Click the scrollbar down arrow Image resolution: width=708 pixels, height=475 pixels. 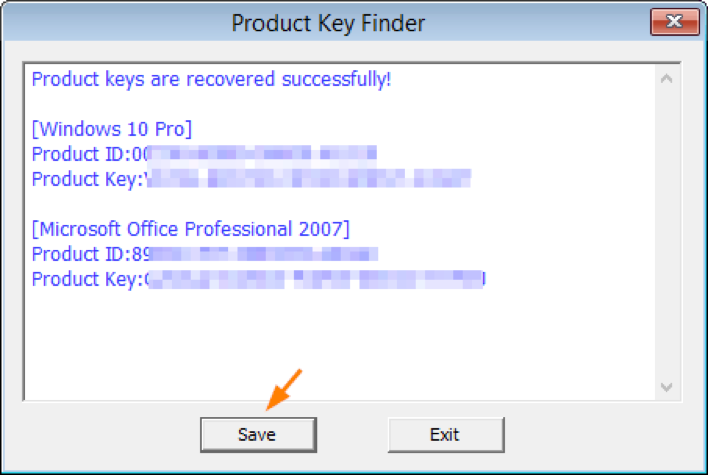pos(666,387)
